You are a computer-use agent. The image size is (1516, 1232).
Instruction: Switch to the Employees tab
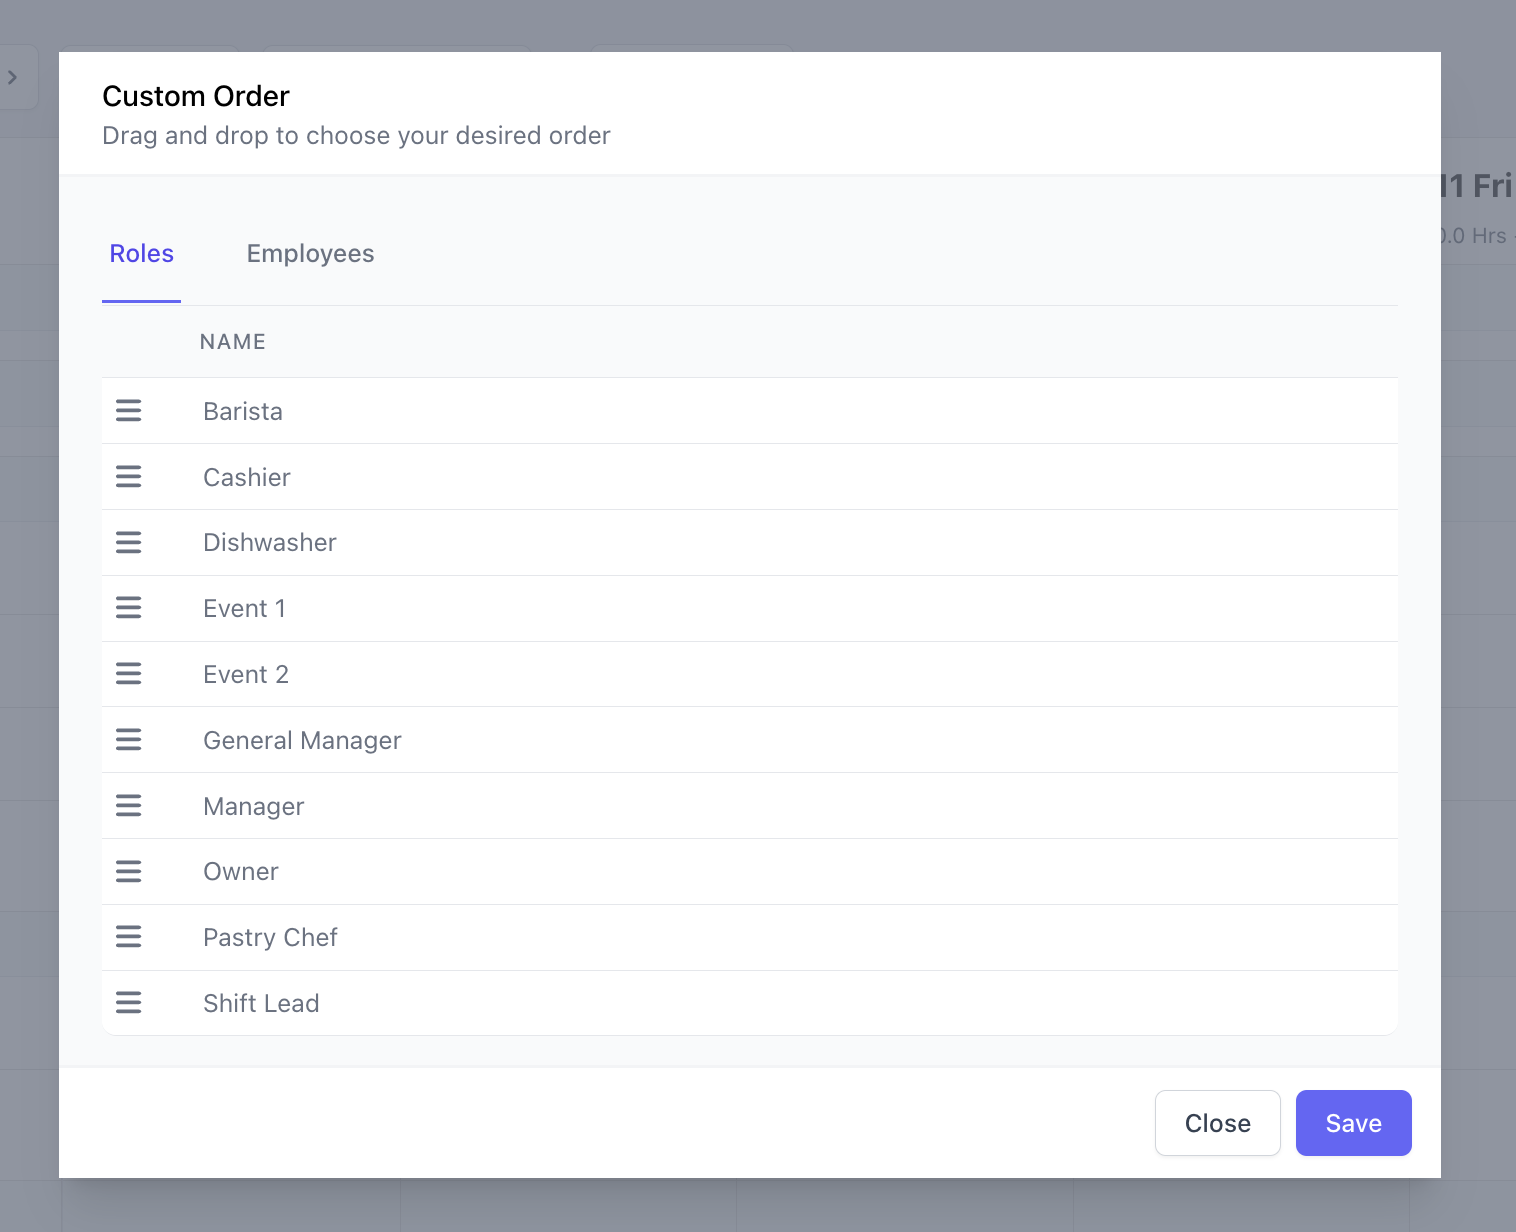click(x=310, y=254)
